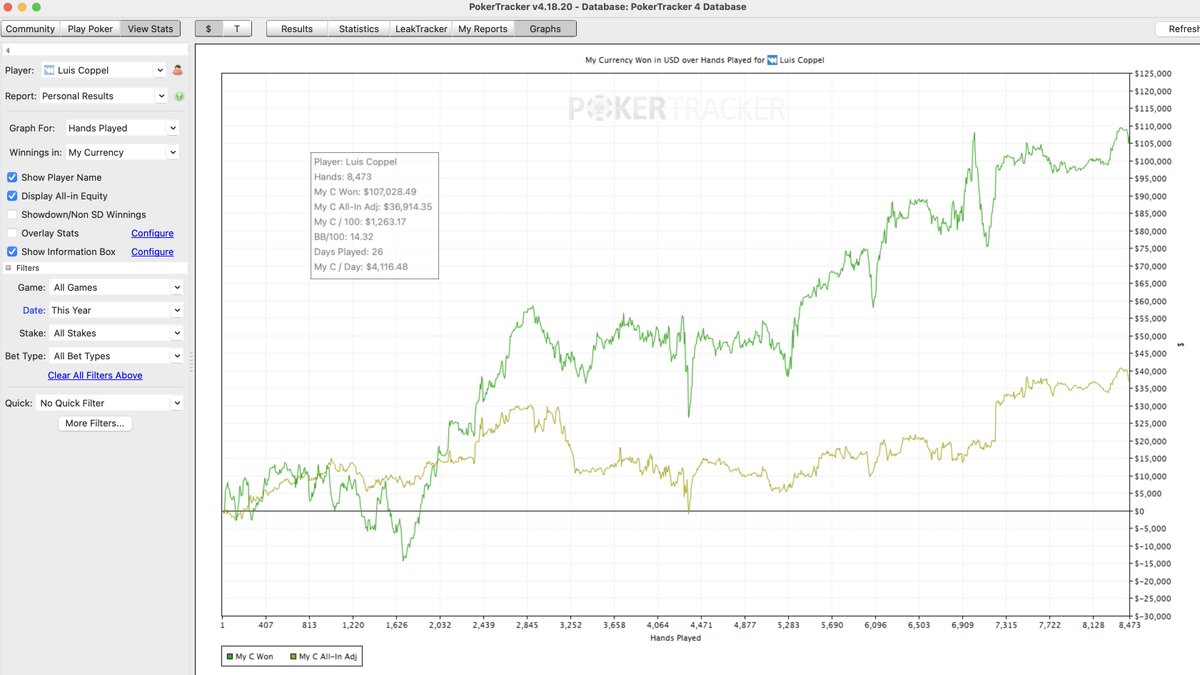Switch to cash games with $ button

(x=208, y=29)
